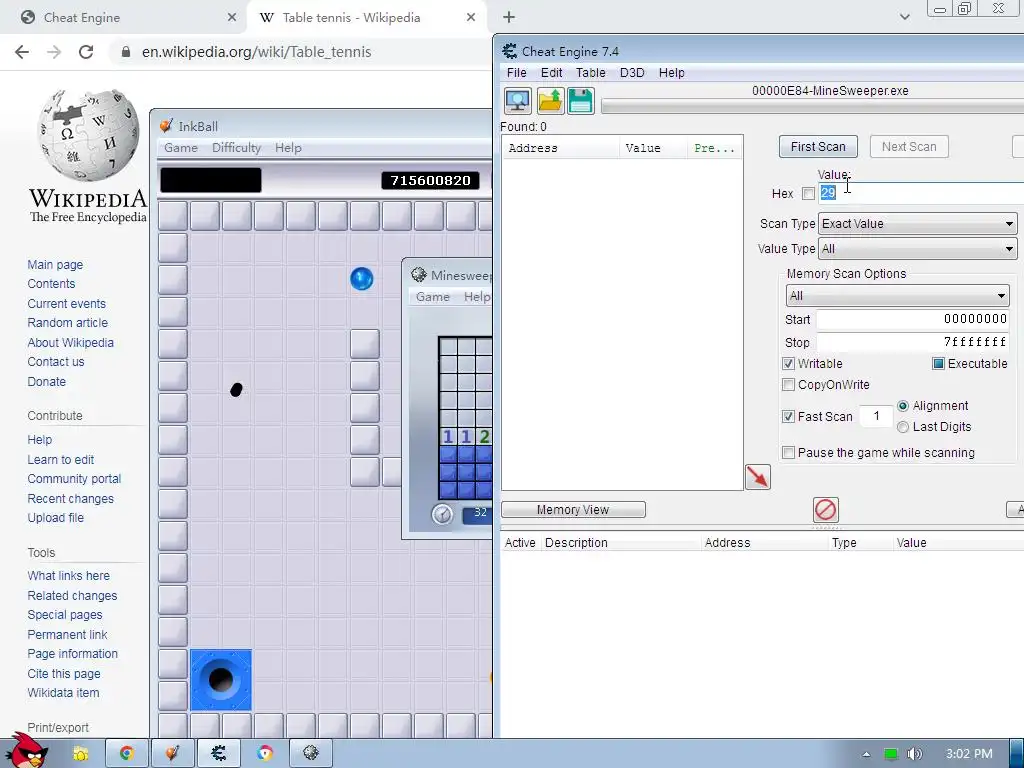
Task: Open the Memory Scan Options region dropdown
Action: coord(897,296)
